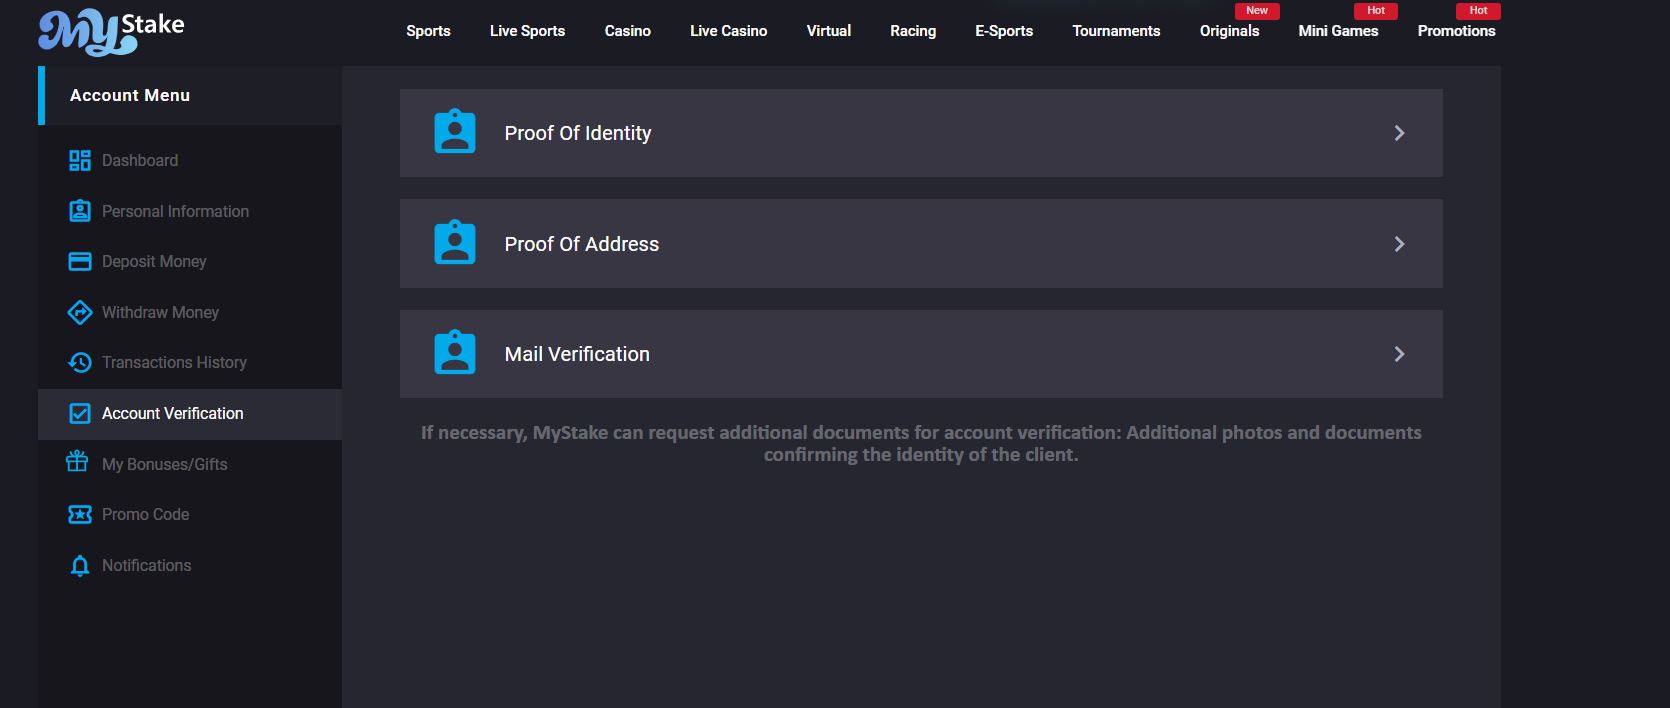Click the Withdraw Money diamond icon
Image resolution: width=1670 pixels, height=708 pixels.
coord(80,312)
